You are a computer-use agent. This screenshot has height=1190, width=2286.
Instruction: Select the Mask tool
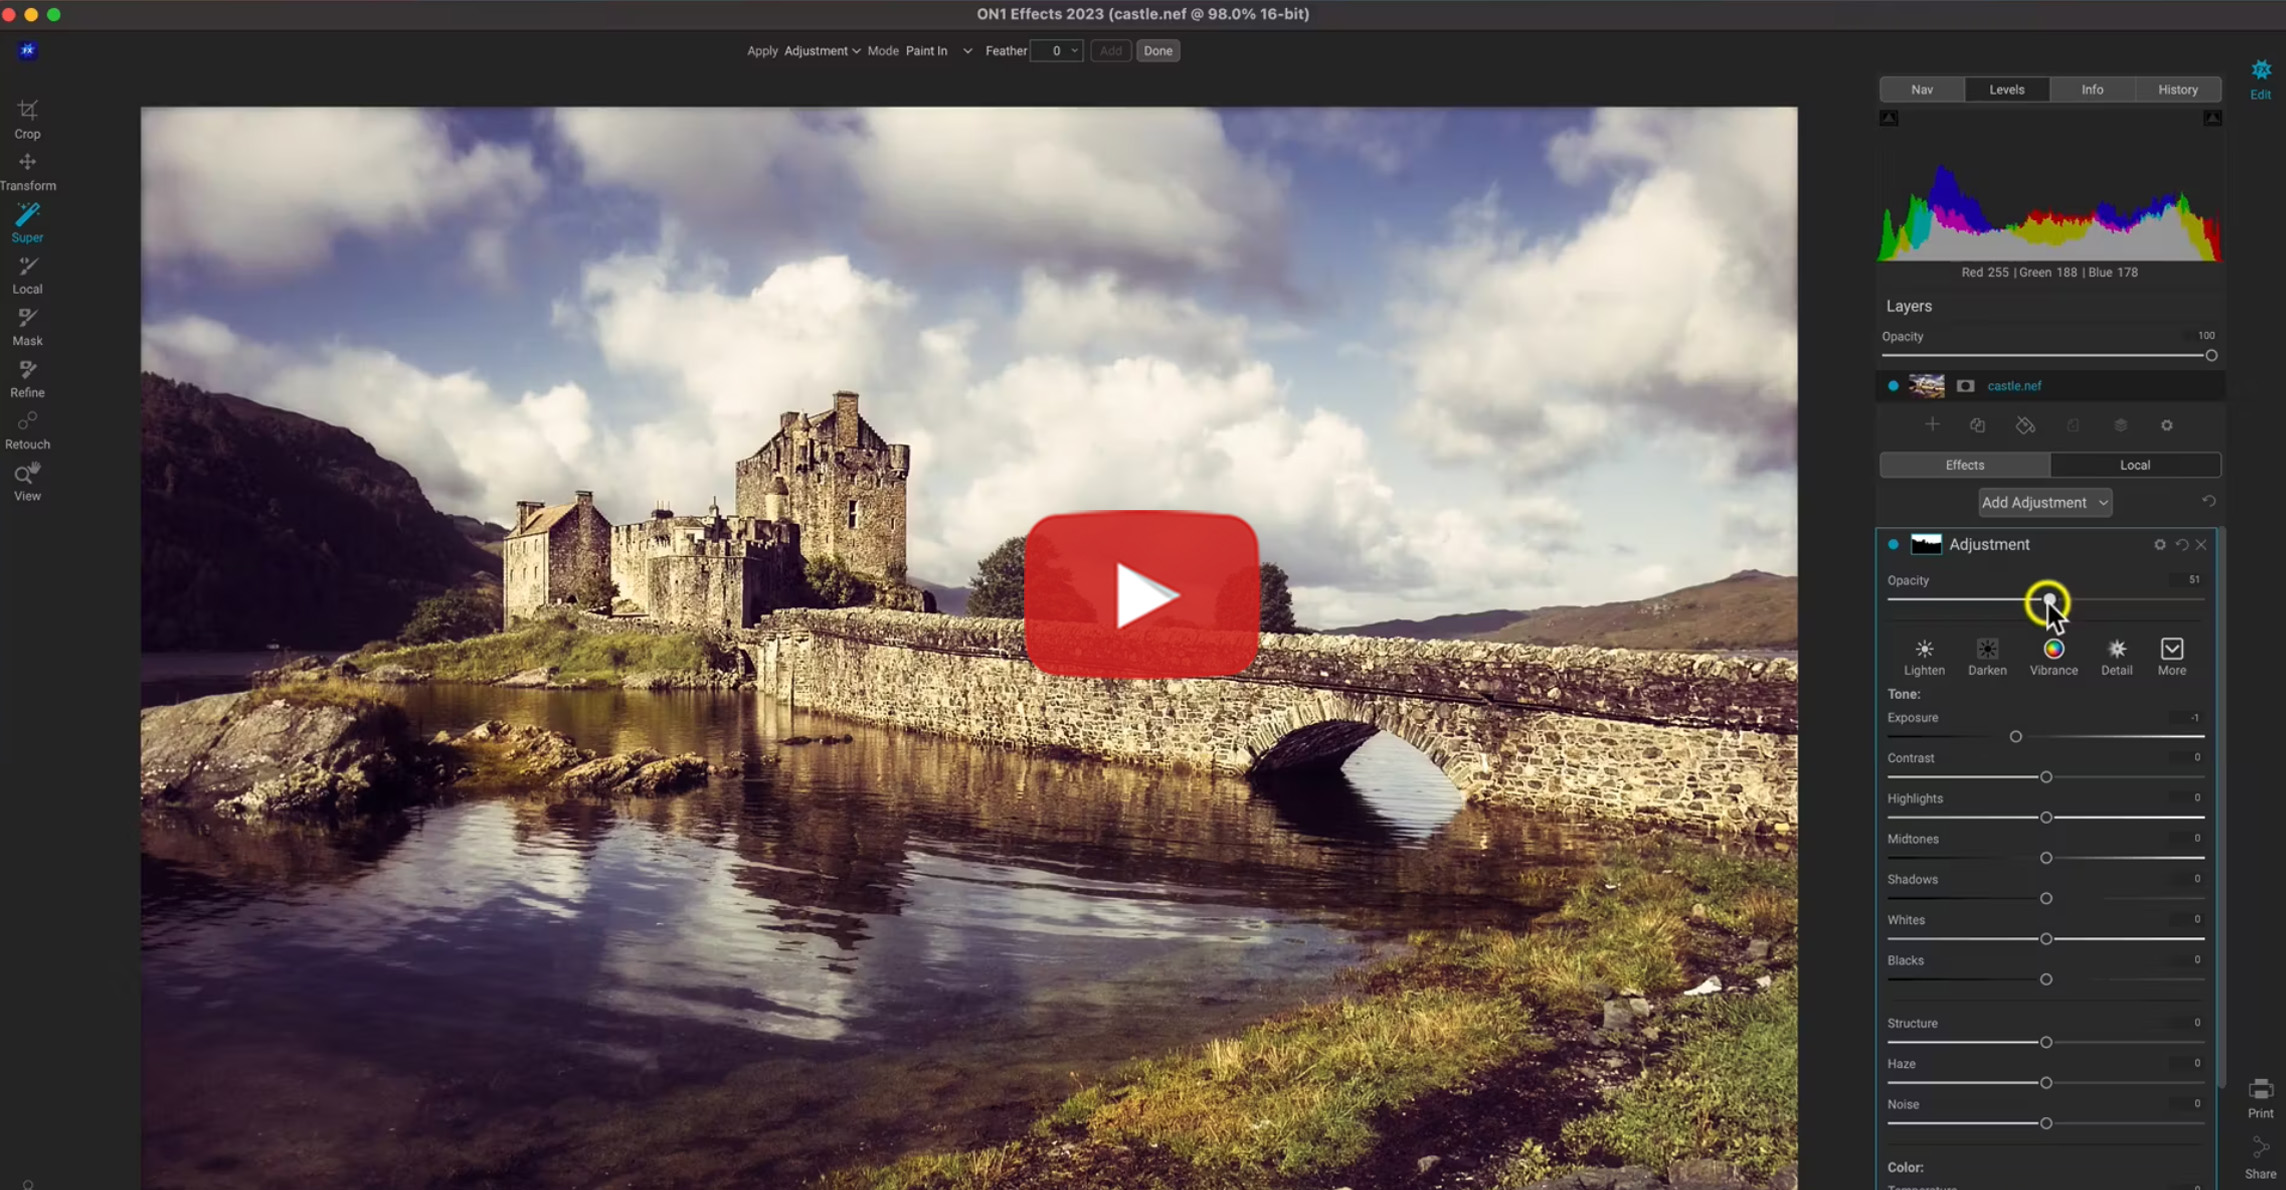27,327
